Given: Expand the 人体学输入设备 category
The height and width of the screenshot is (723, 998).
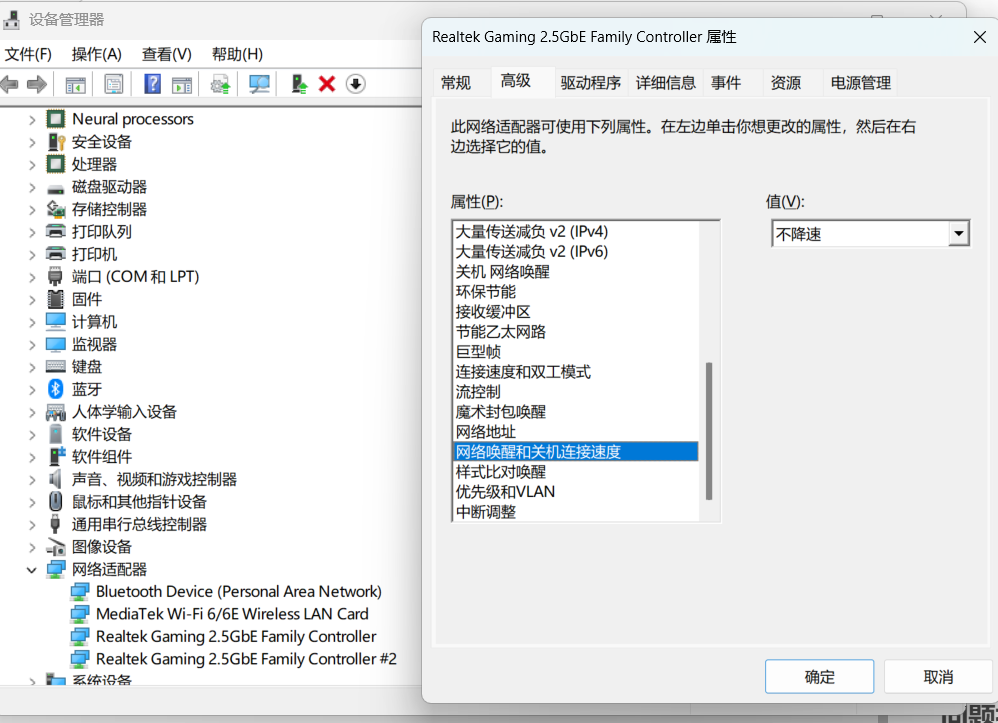Looking at the screenshot, I should coord(32,412).
